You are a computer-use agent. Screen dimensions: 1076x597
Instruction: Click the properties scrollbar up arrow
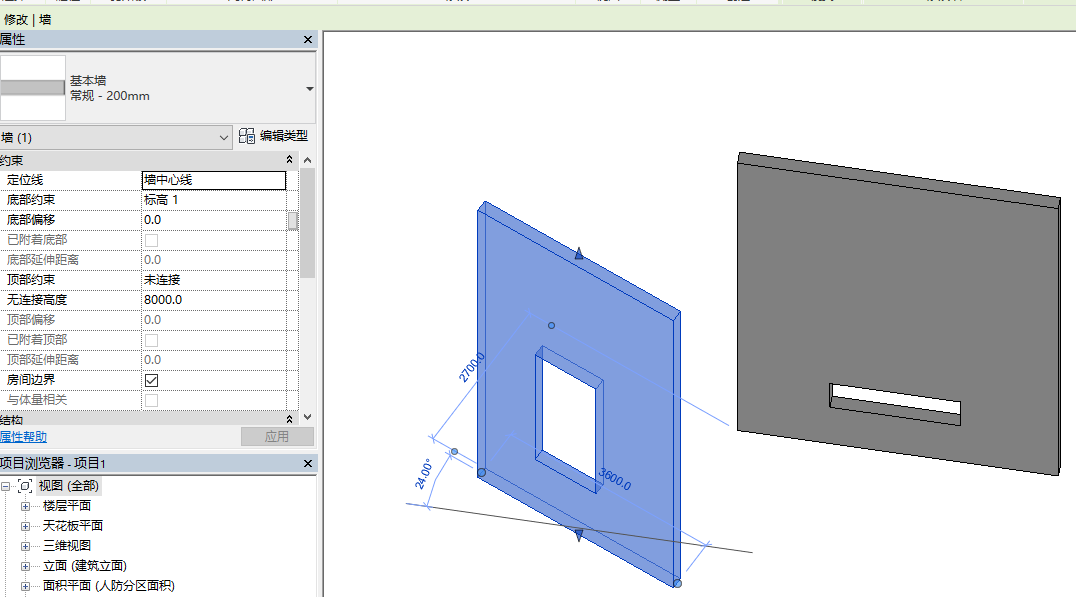(307, 160)
